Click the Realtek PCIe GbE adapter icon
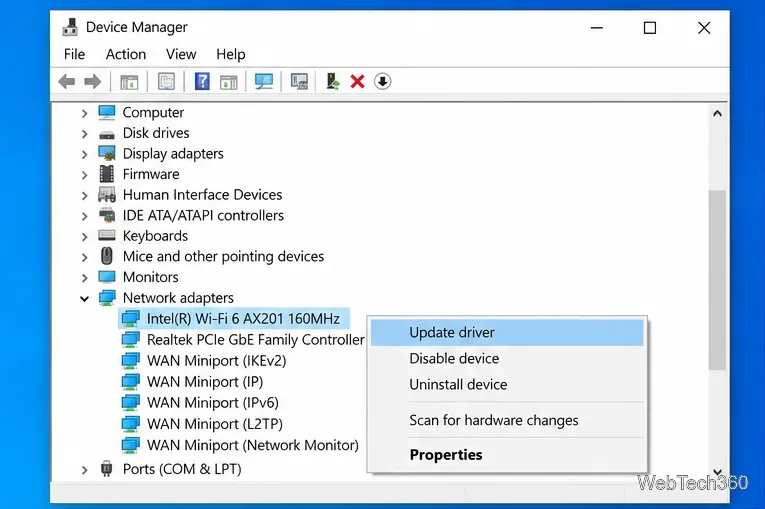765x509 pixels. click(130, 340)
